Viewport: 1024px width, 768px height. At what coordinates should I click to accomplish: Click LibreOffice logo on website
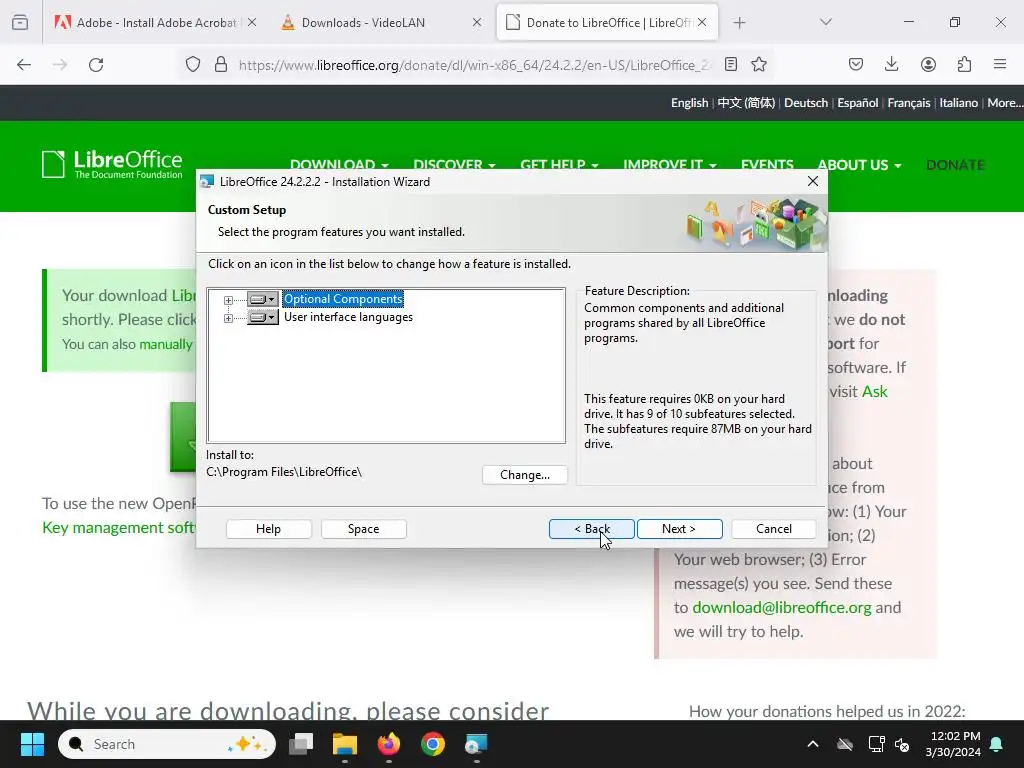click(112, 165)
